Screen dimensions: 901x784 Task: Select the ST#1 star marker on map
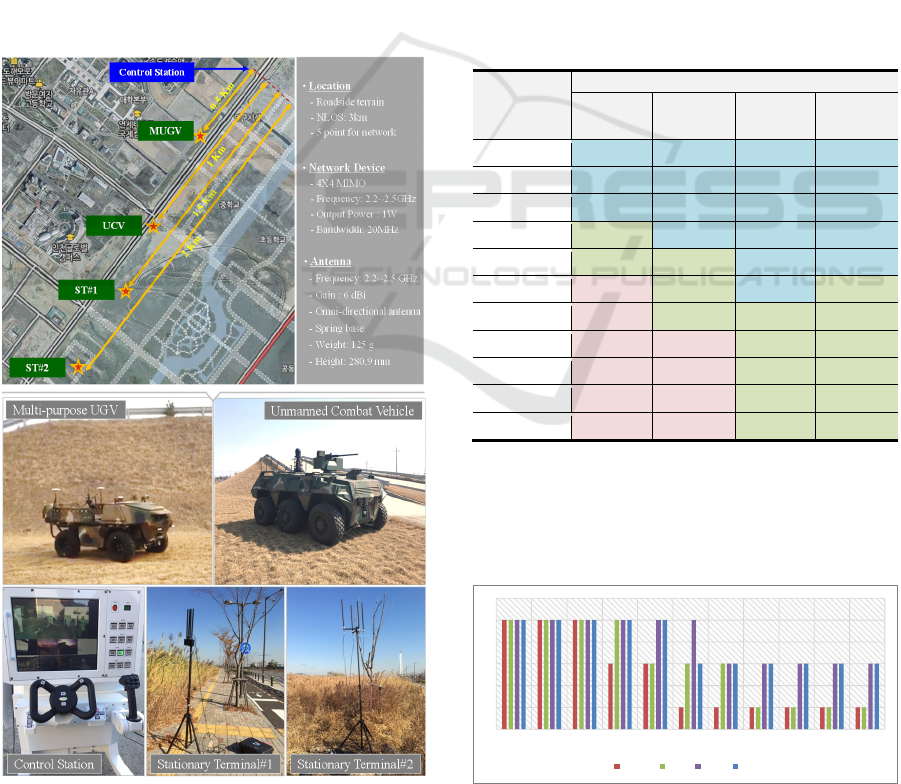(126, 291)
